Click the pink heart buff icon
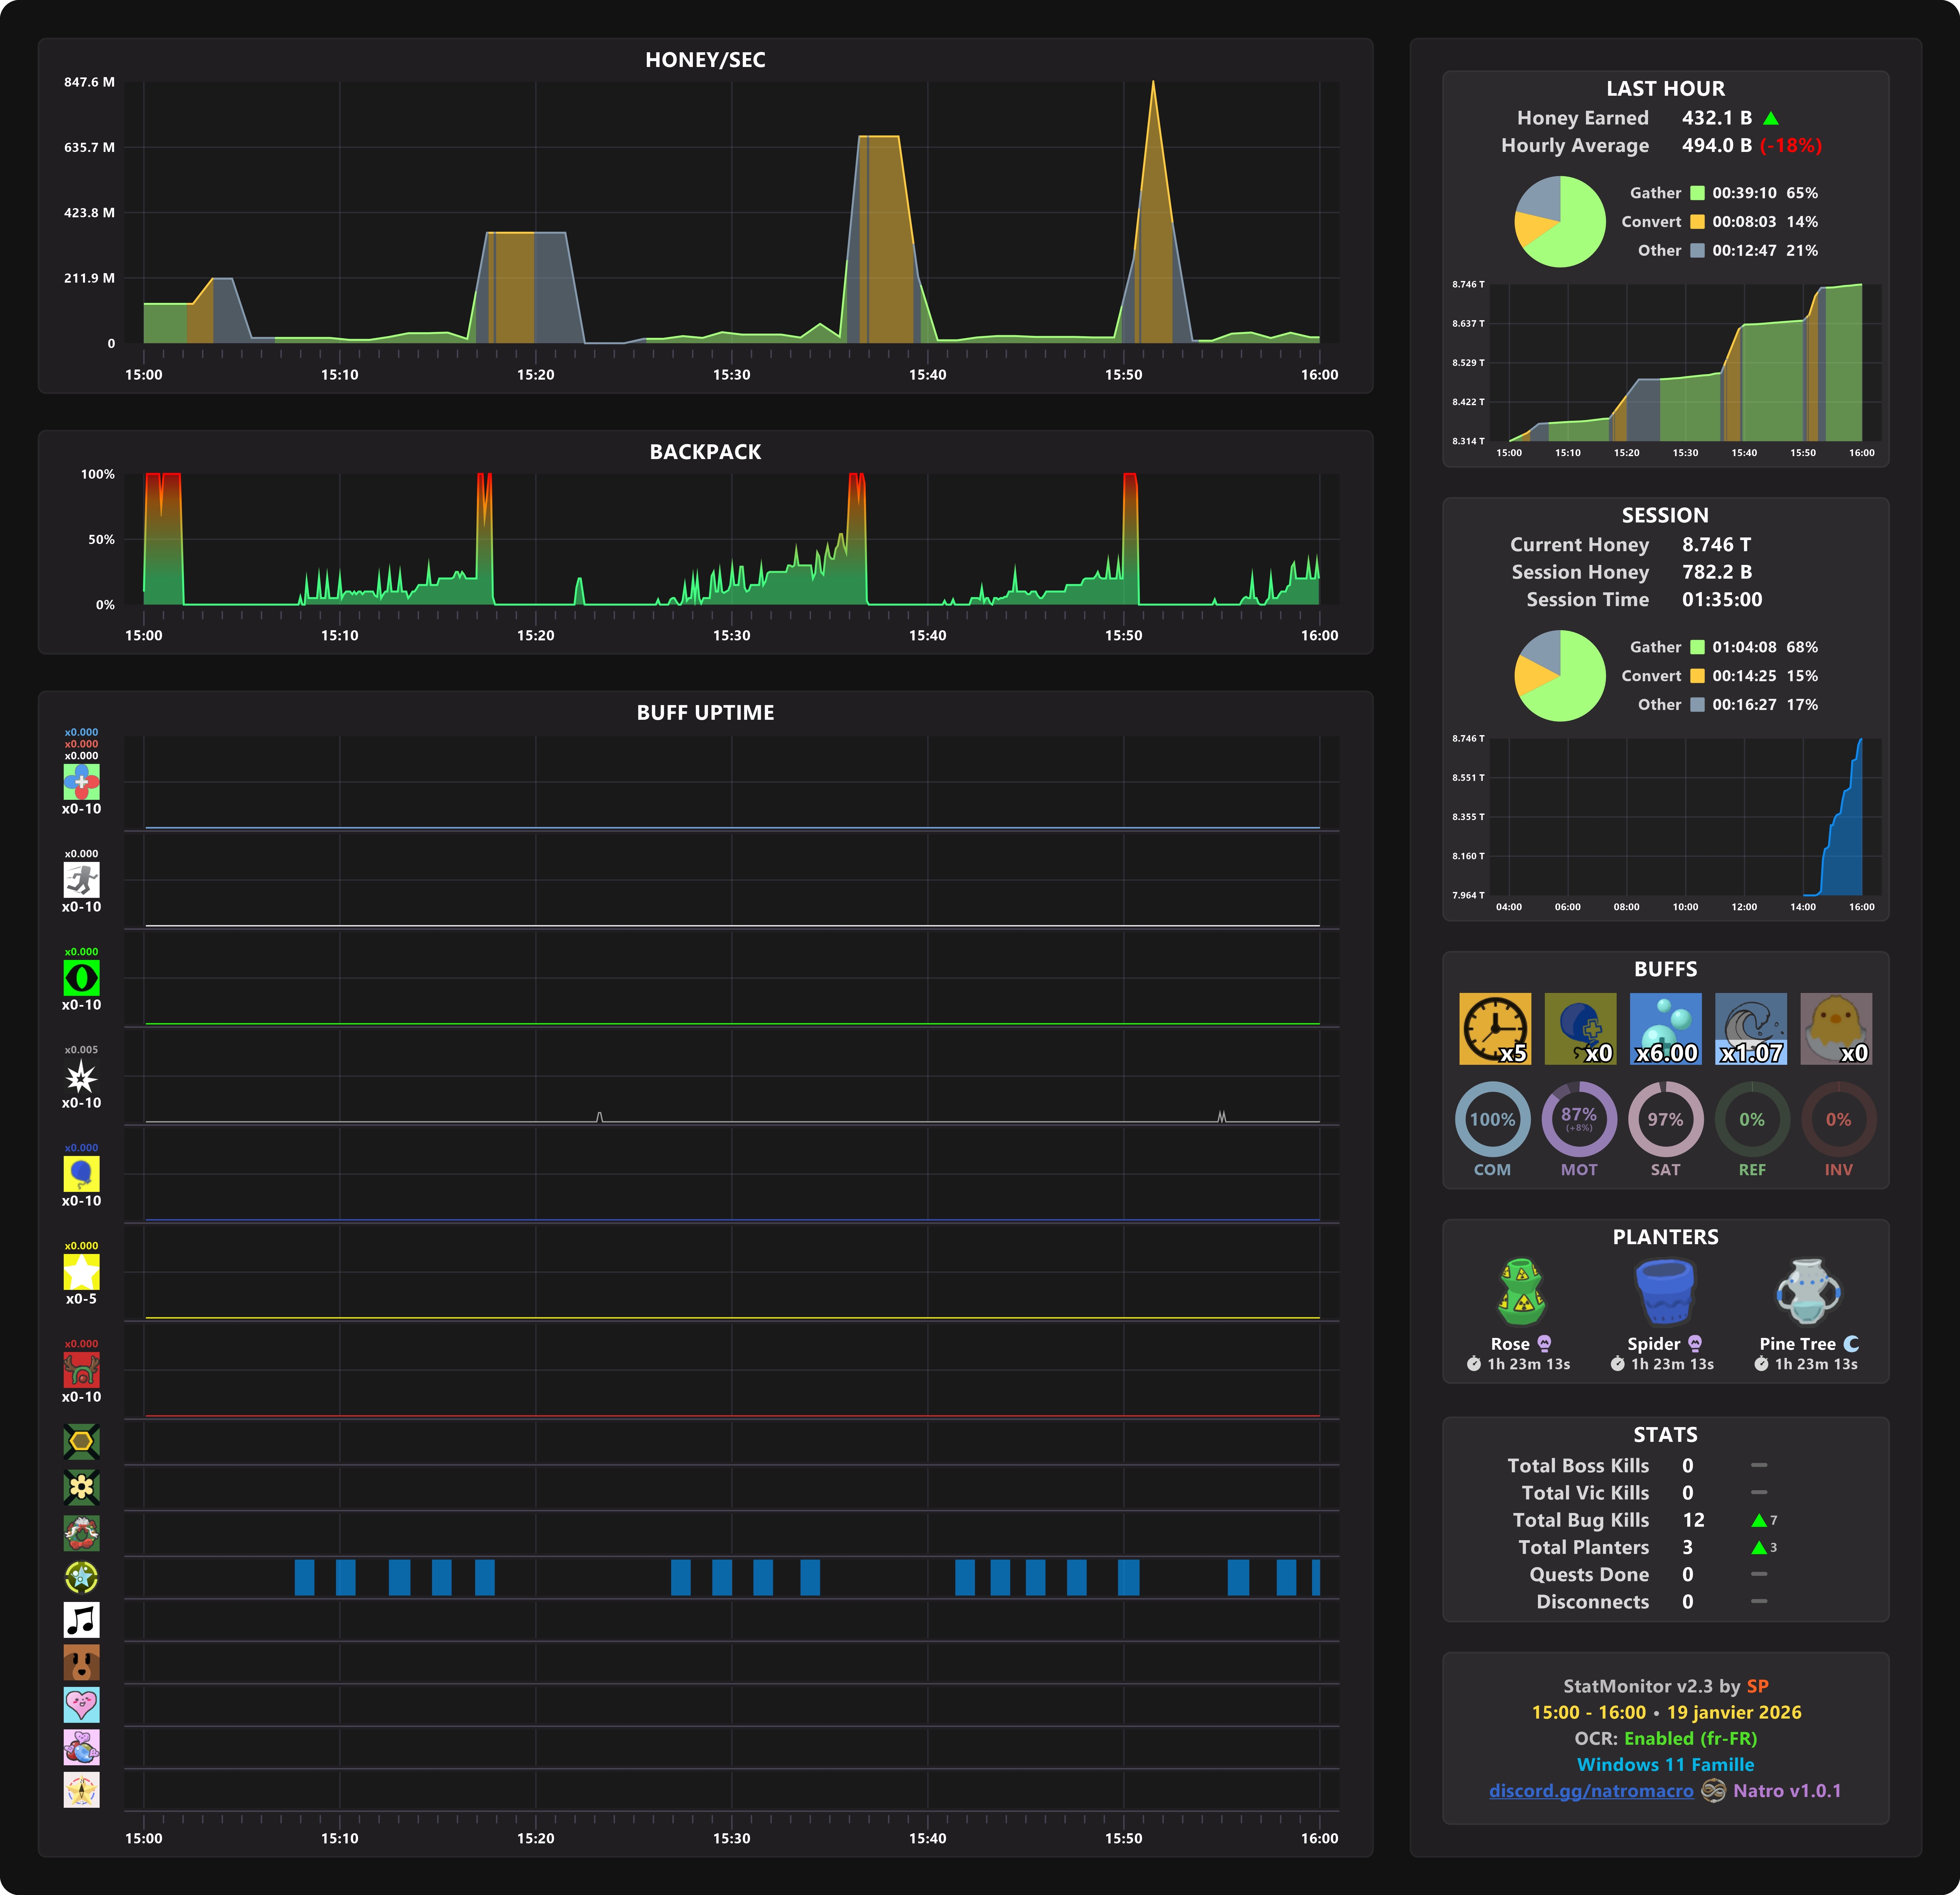 [81, 1705]
